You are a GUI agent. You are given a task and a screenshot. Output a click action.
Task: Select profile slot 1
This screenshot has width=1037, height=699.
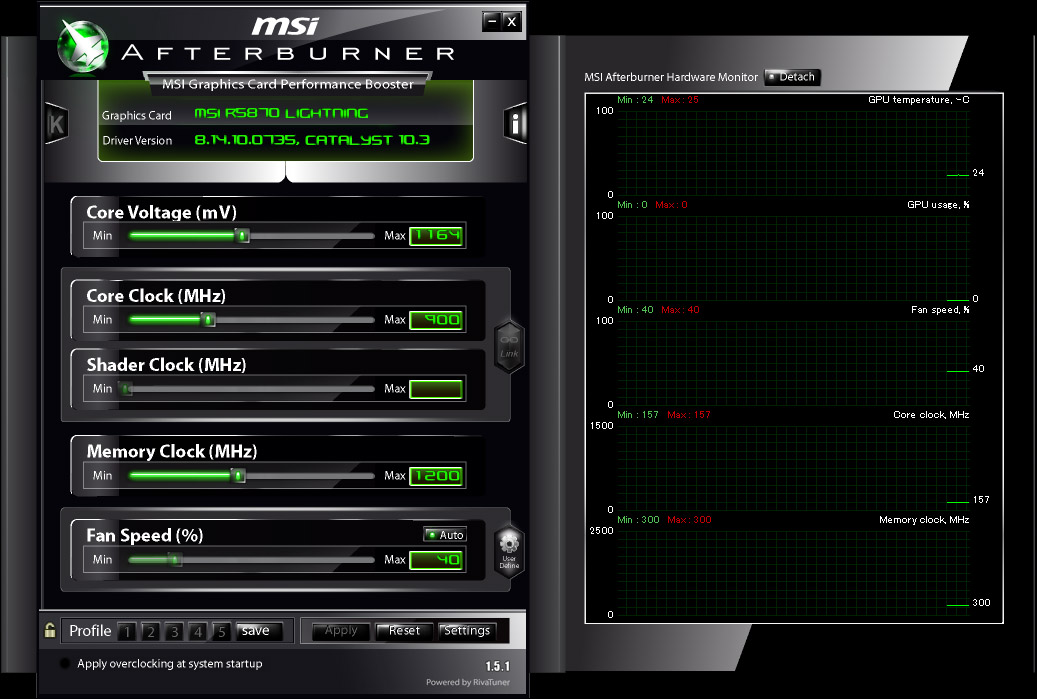[x=127, y=632]
